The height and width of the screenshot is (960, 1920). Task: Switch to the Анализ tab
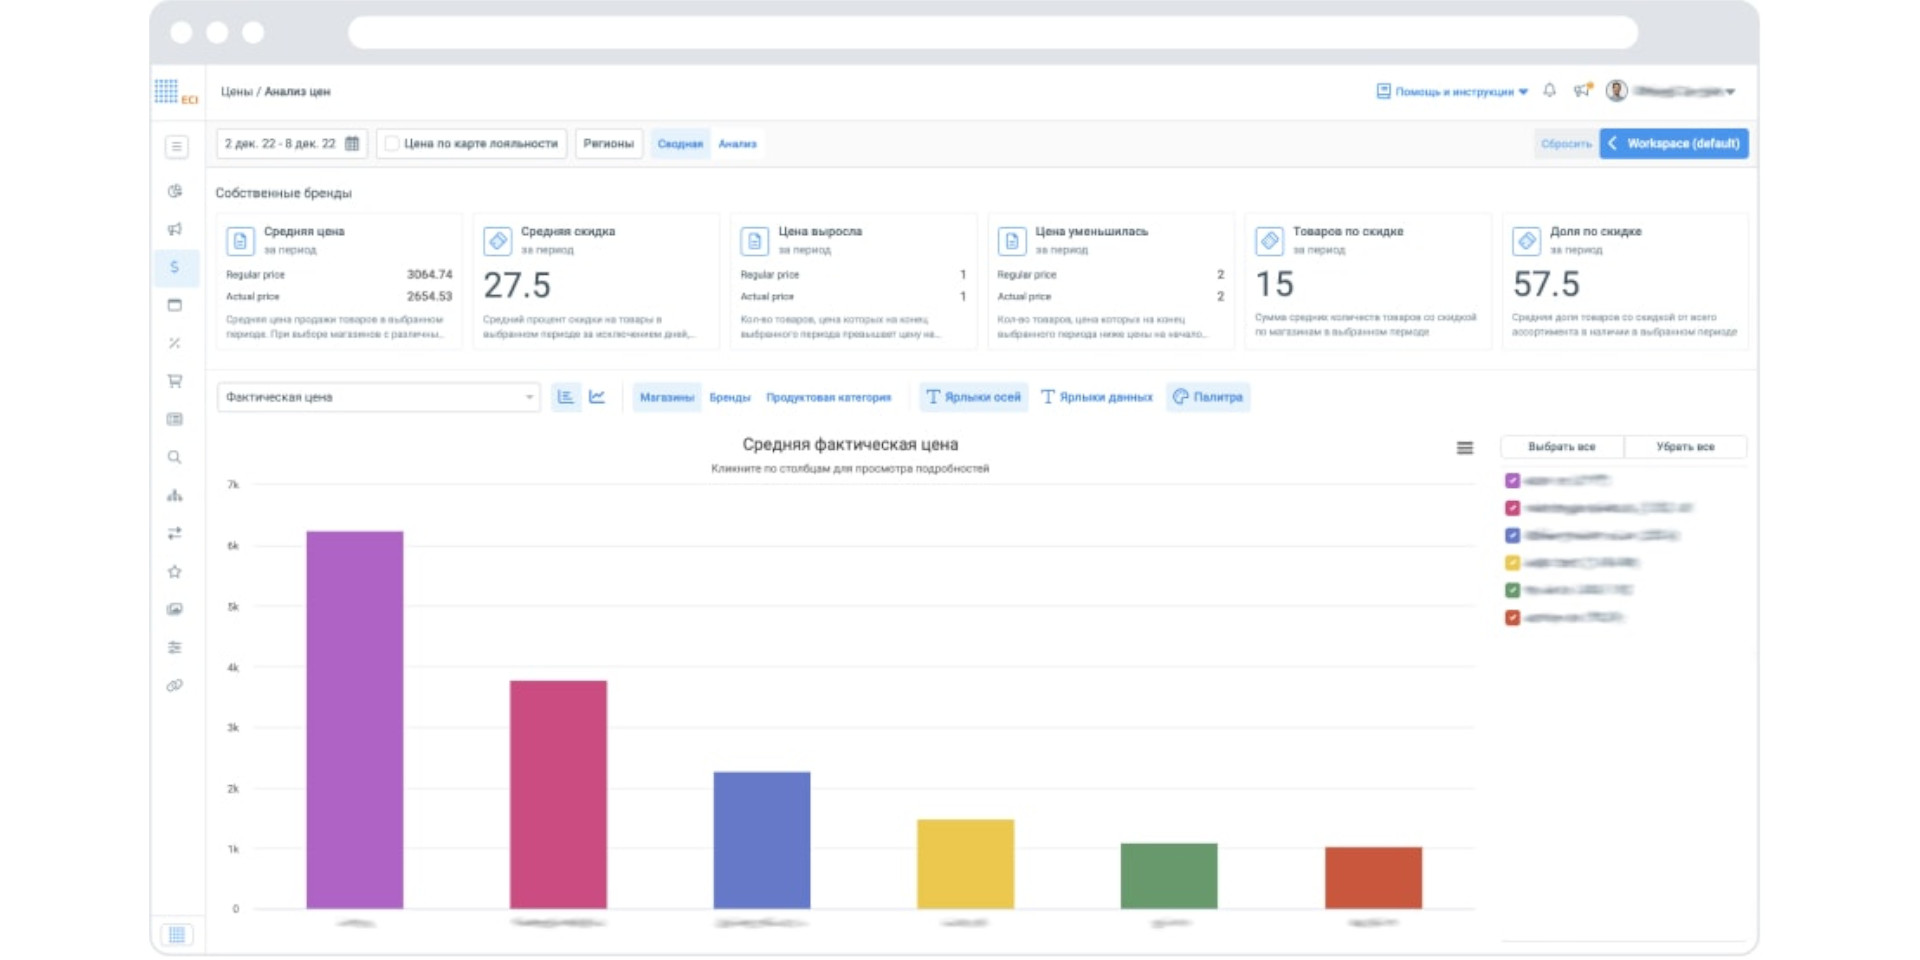(x=737, y=144)
